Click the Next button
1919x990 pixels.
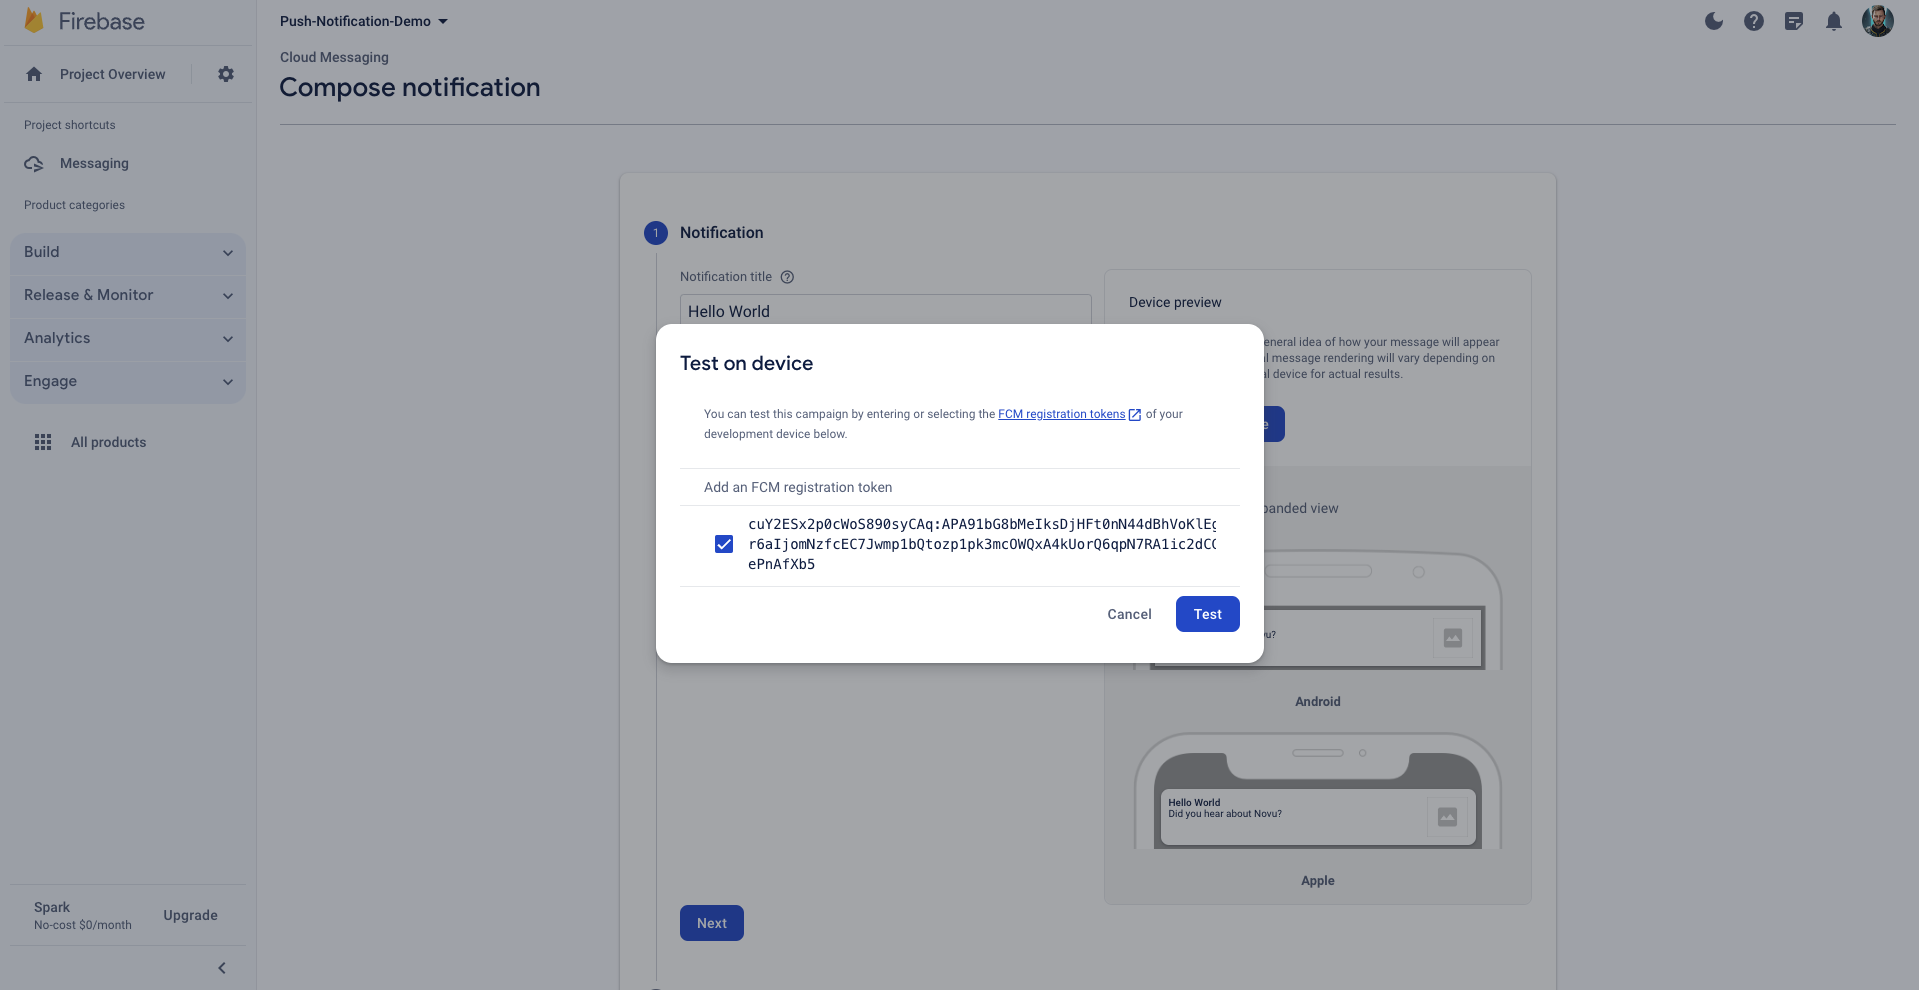(712, 923)
